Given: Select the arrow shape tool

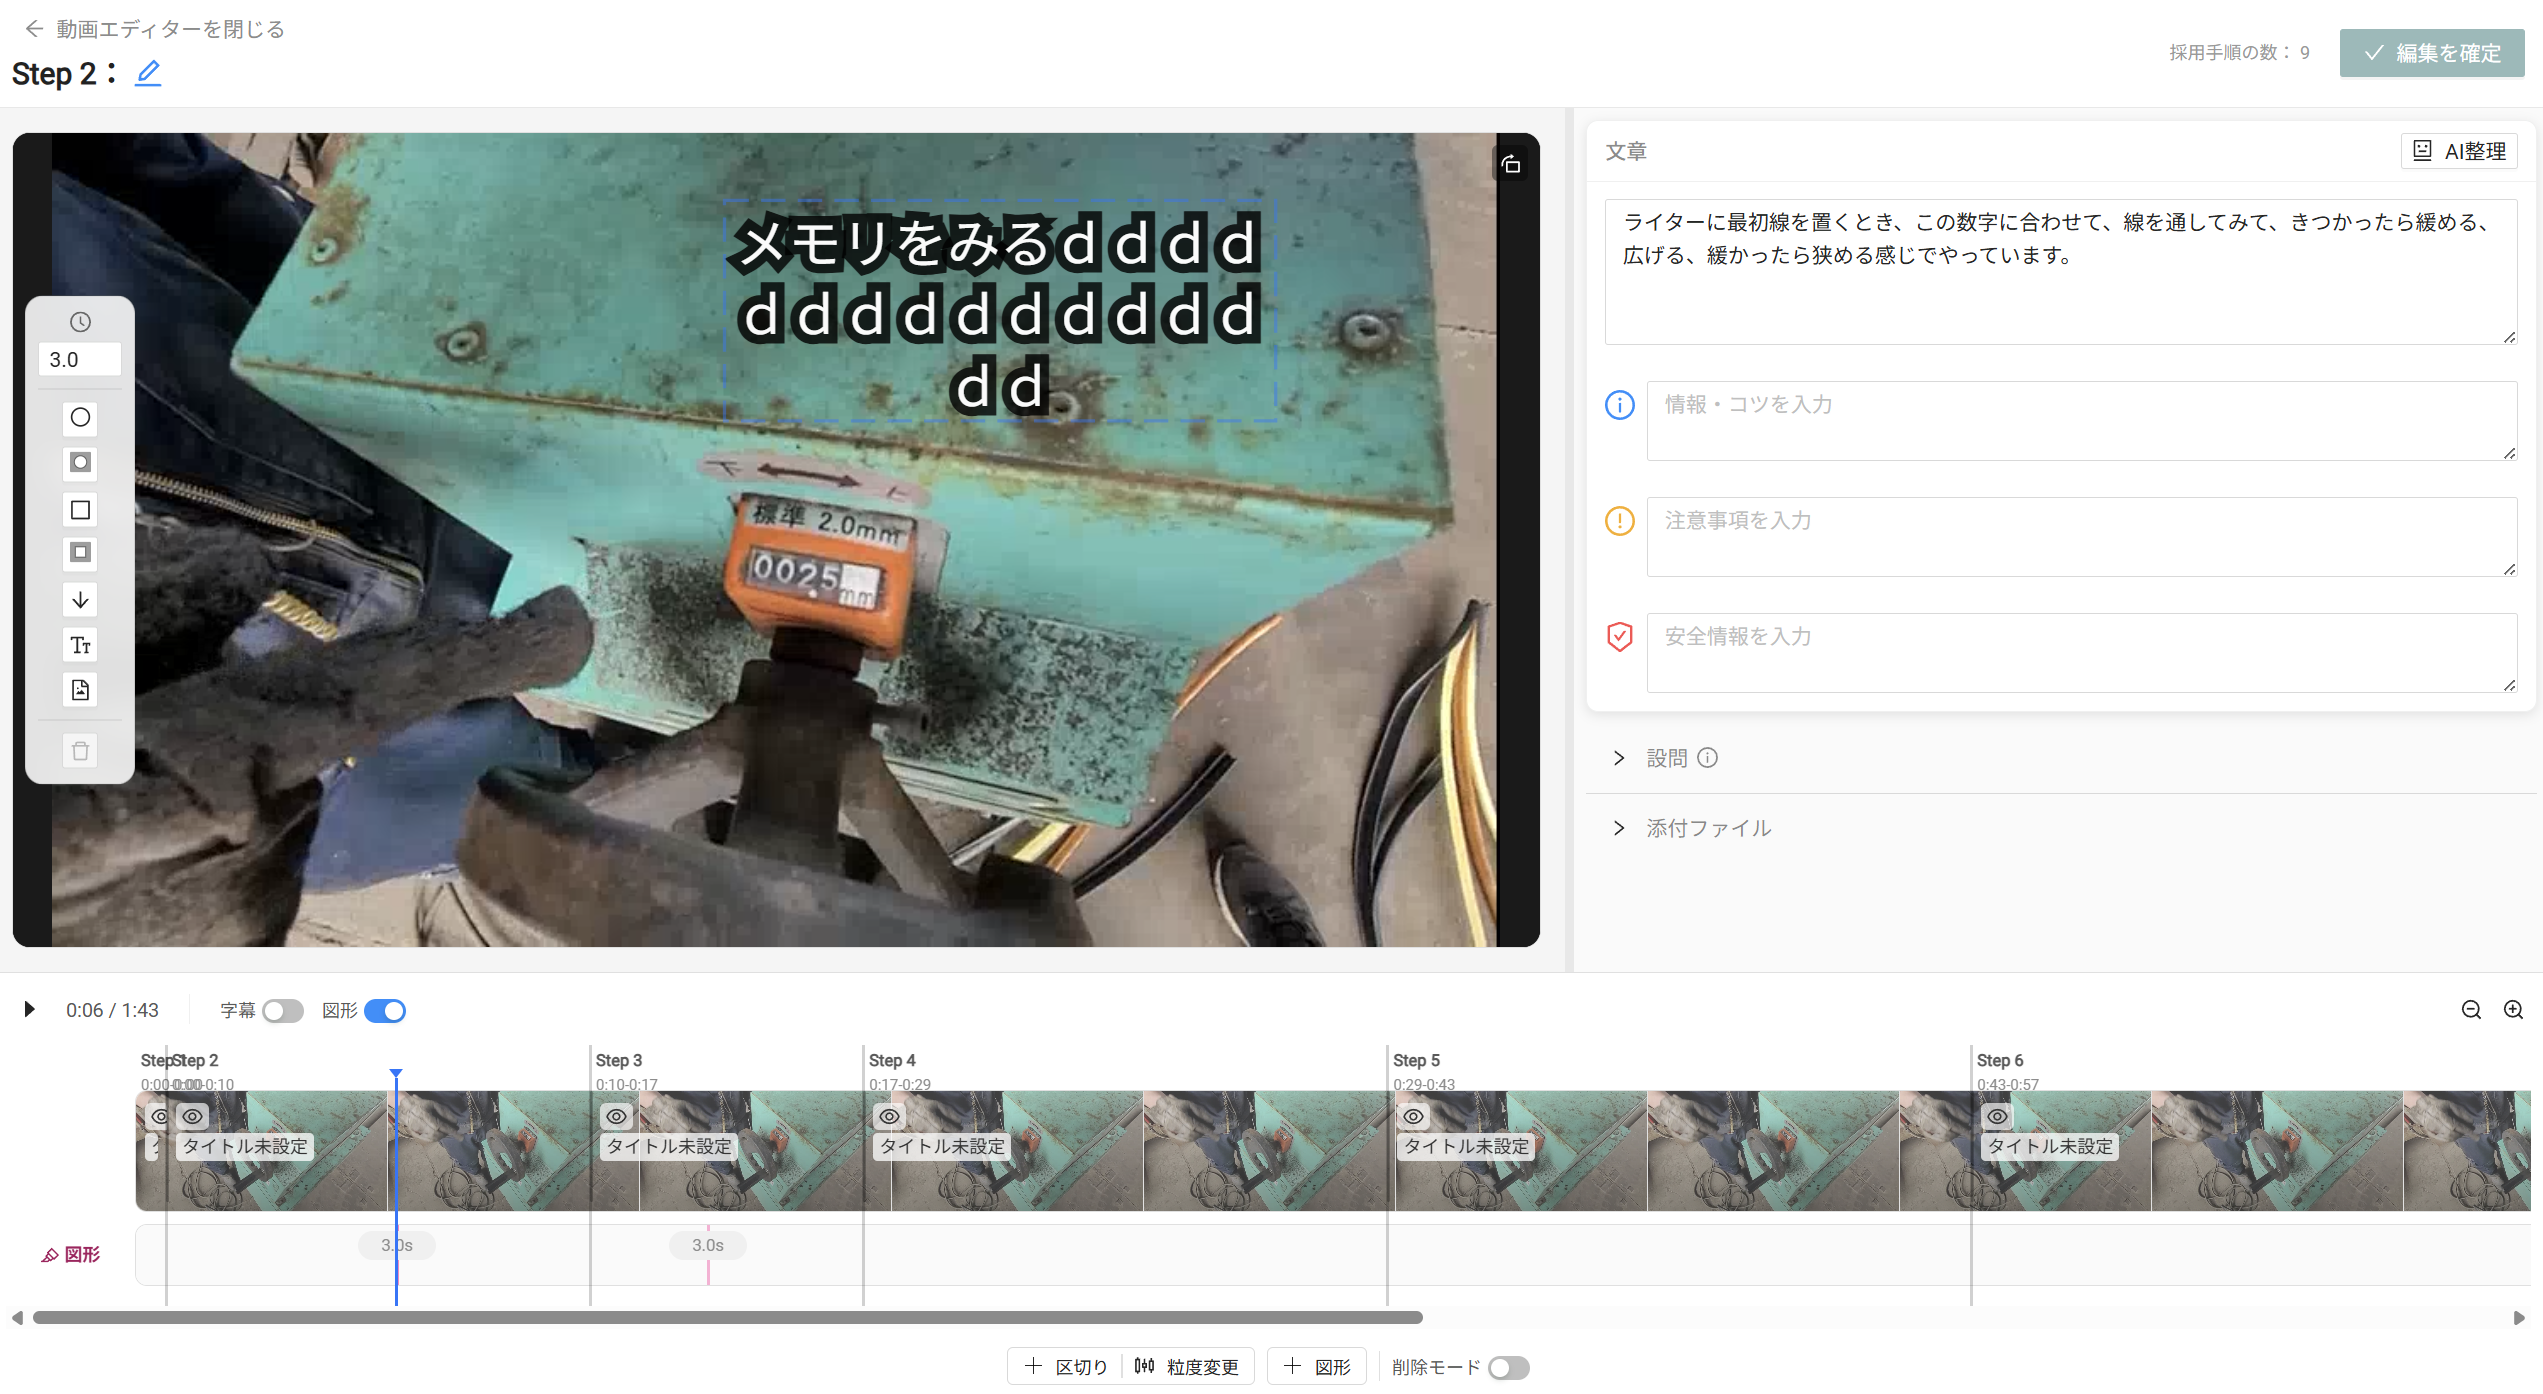Looking at the screenshot, I should (x=80, y=599).
